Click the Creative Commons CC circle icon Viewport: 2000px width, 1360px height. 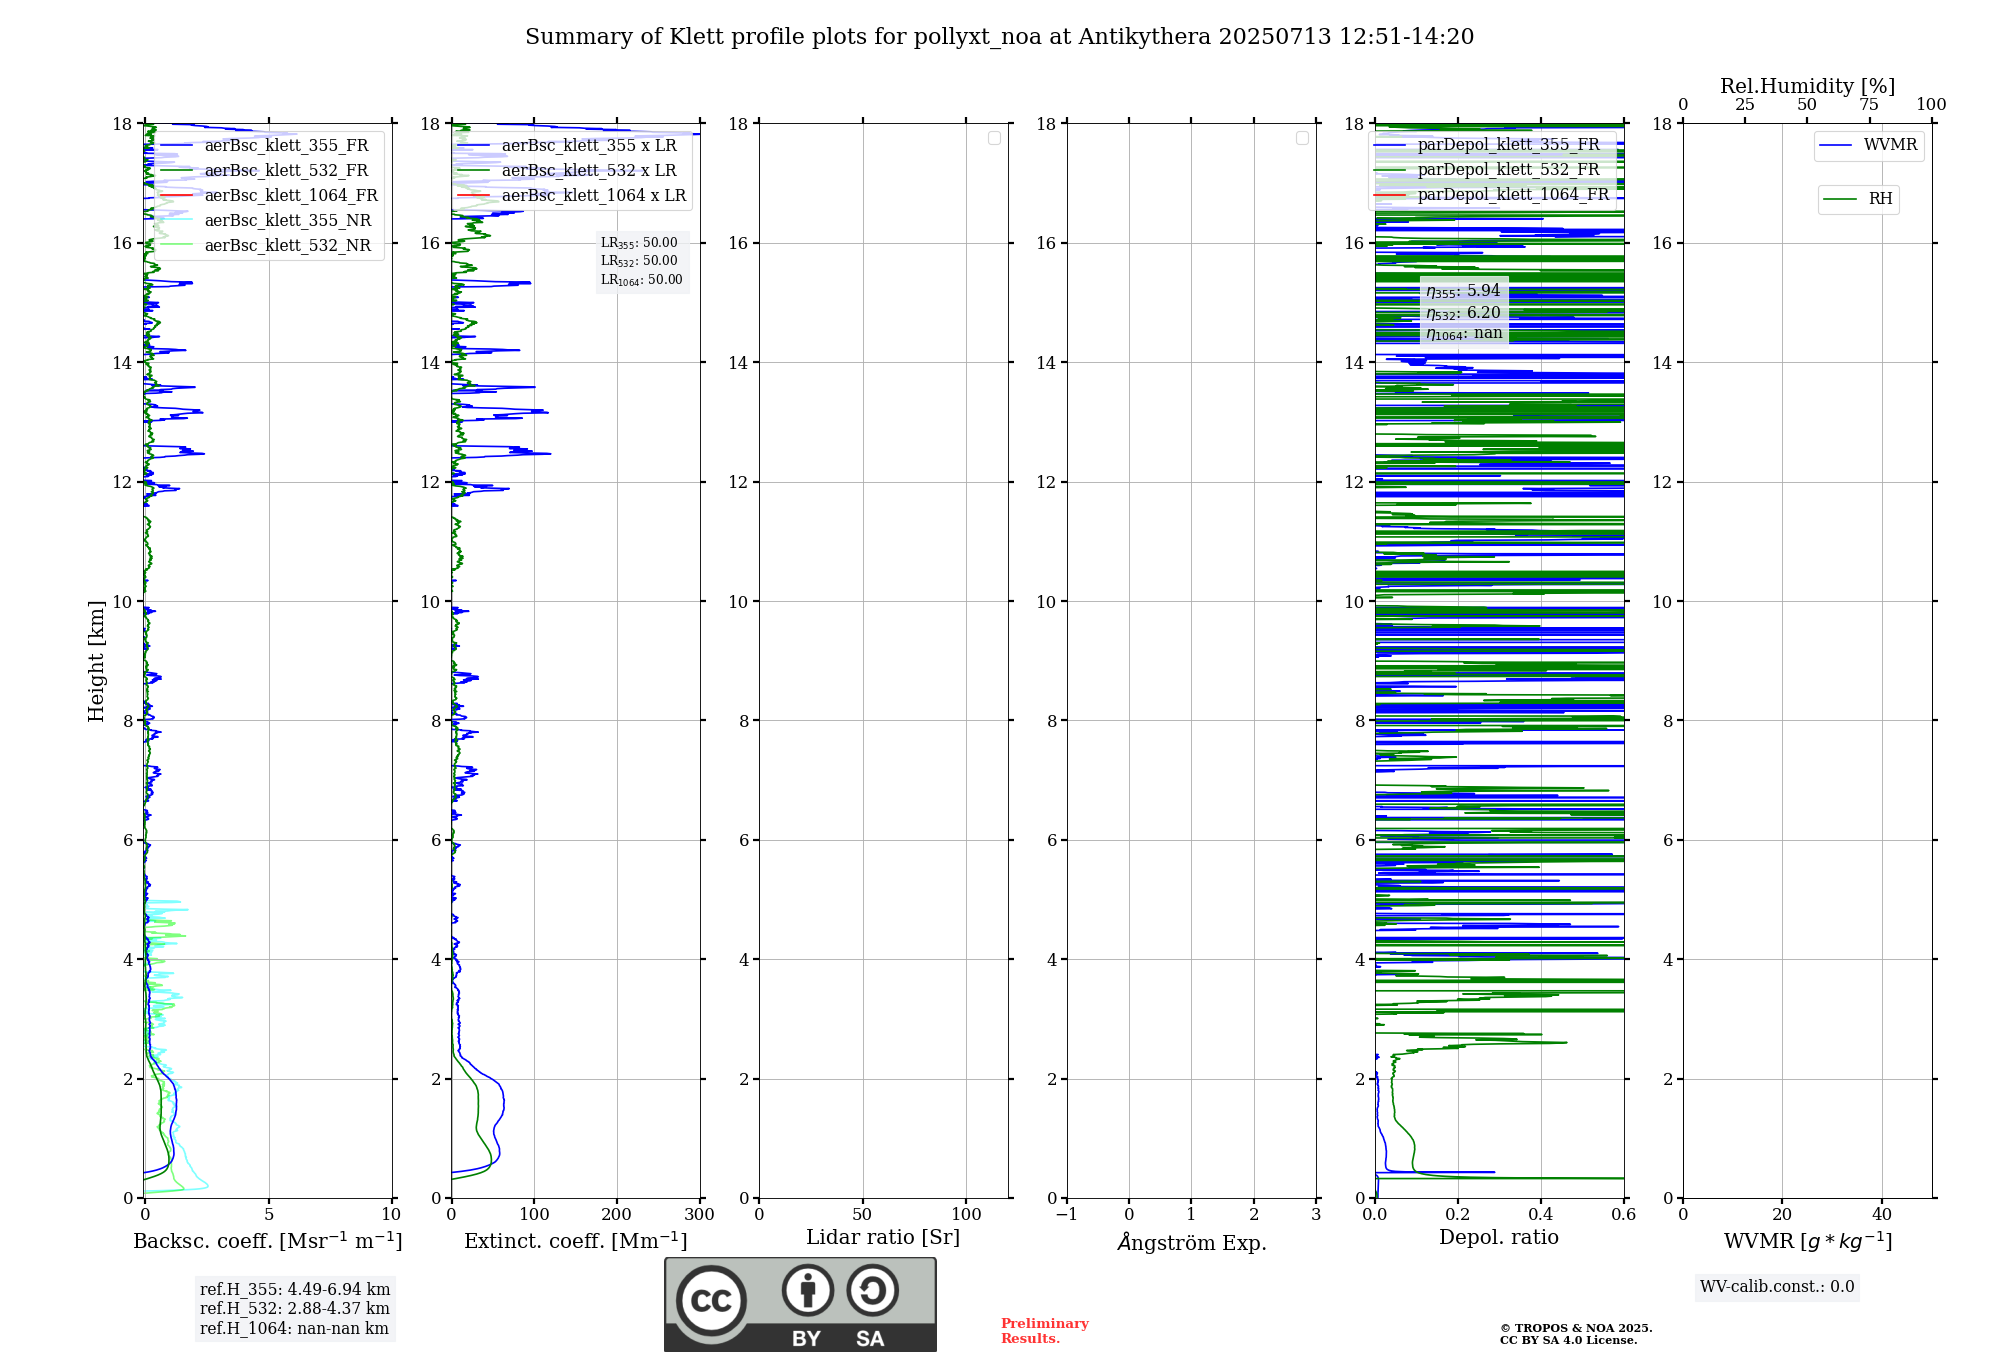click(711, 1301)
